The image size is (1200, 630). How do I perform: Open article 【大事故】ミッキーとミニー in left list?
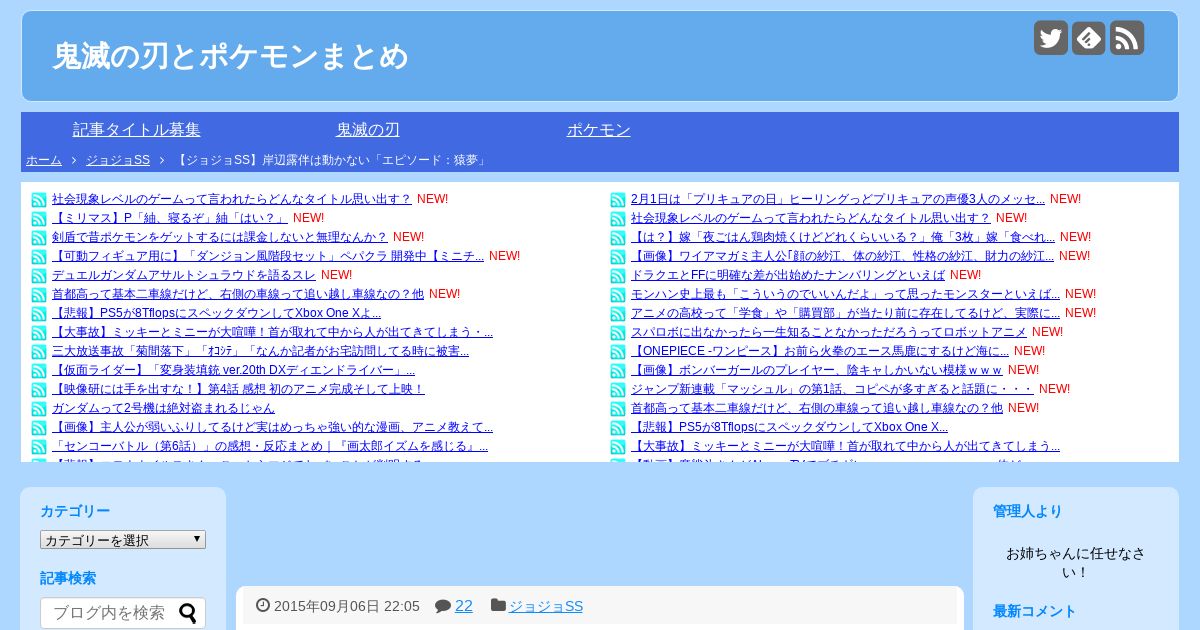[x=272, y=332]
